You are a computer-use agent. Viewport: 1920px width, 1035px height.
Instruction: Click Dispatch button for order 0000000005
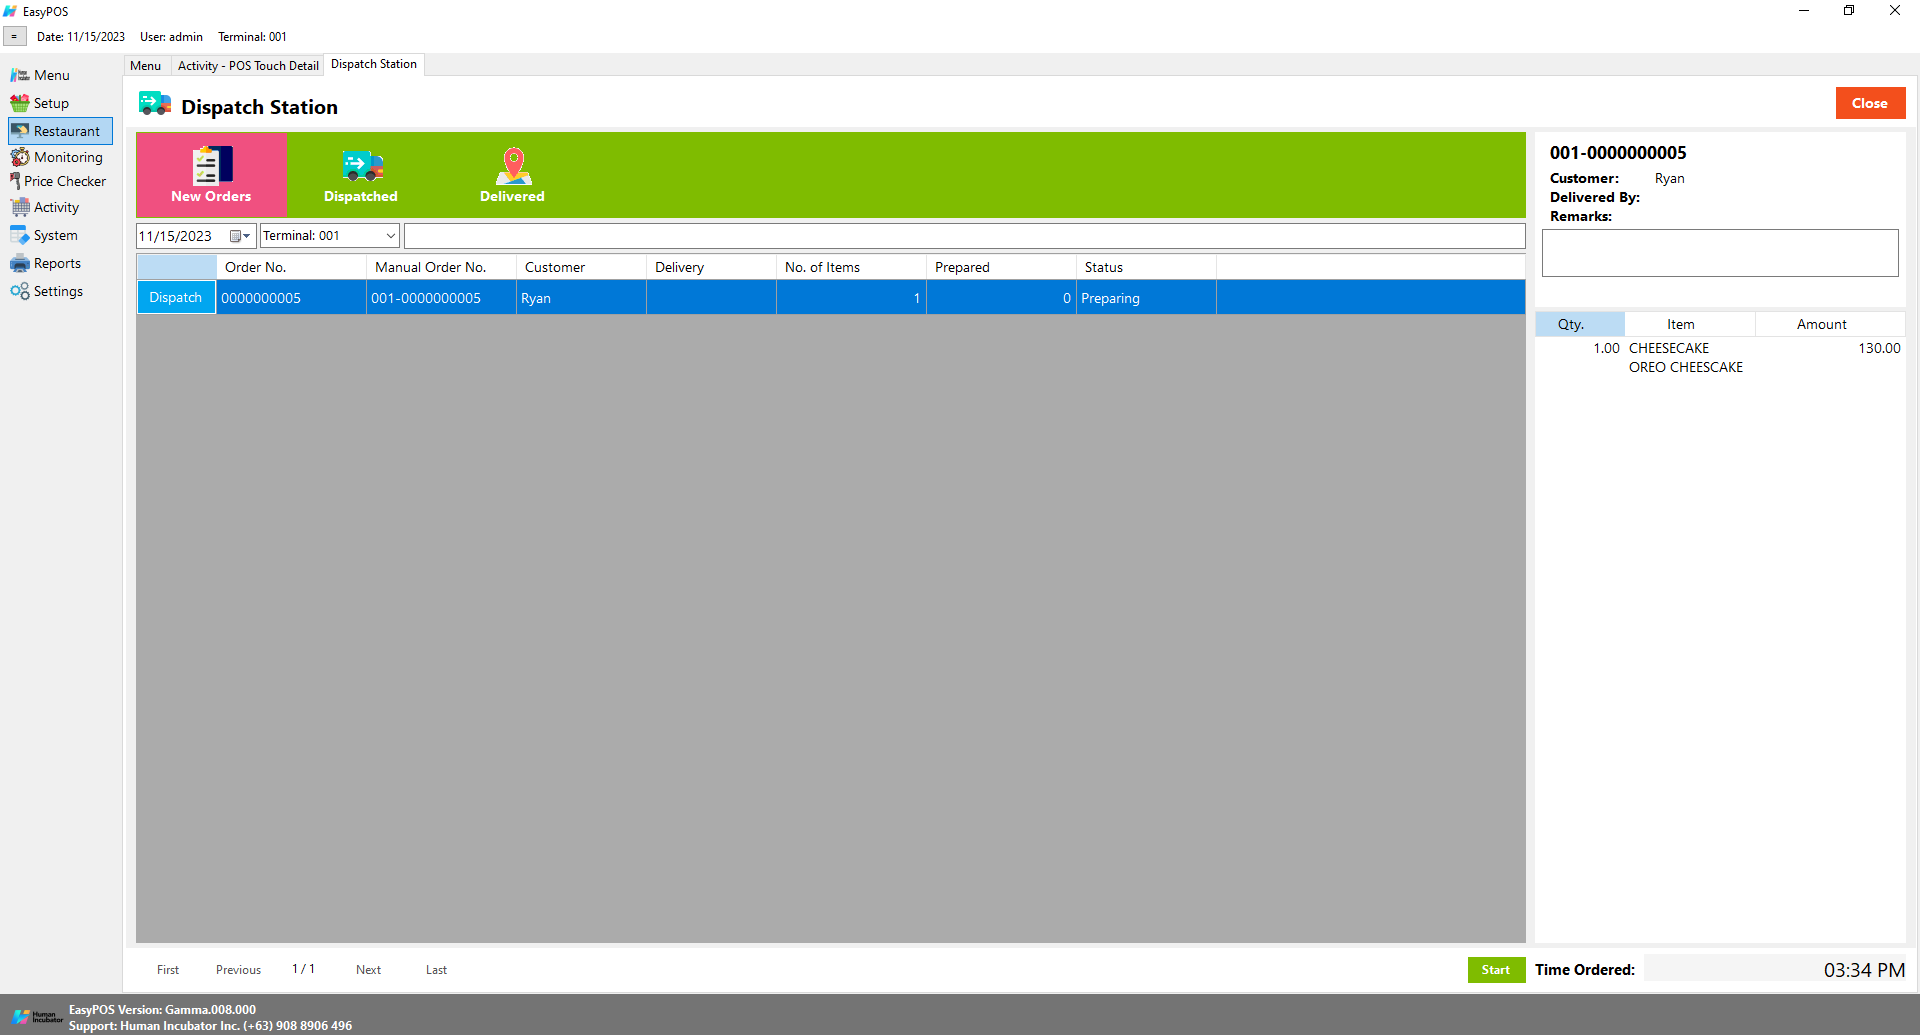(x=176, y=298)
